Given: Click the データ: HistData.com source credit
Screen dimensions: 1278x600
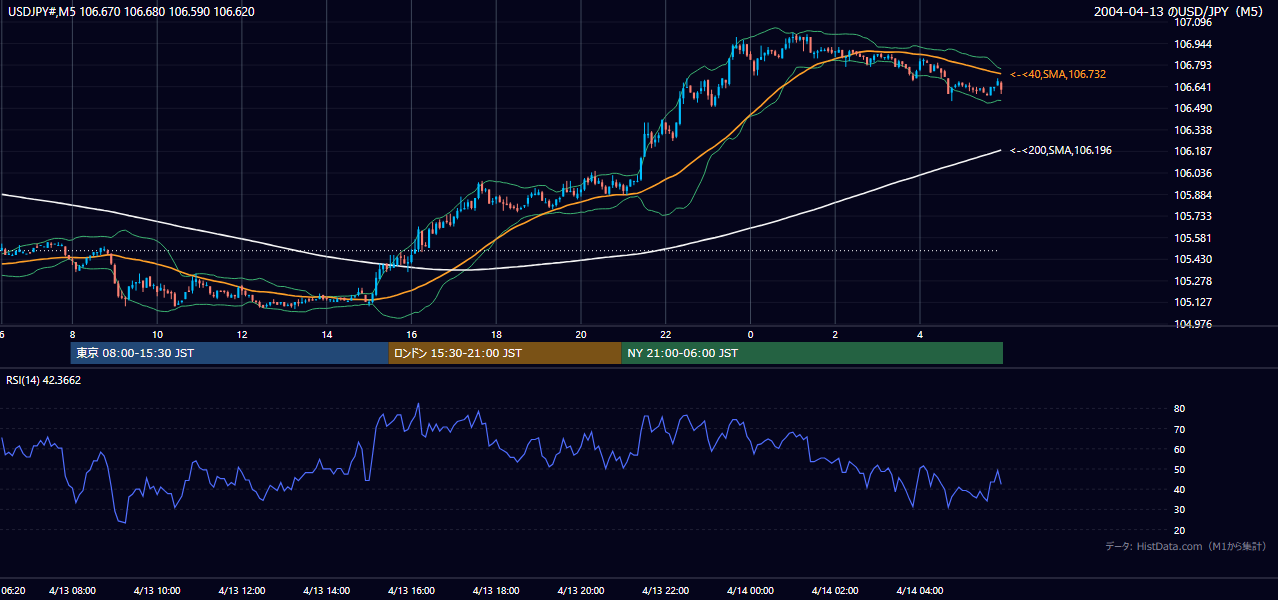Looking at the screenshot, I should (x=1186, y=546).
